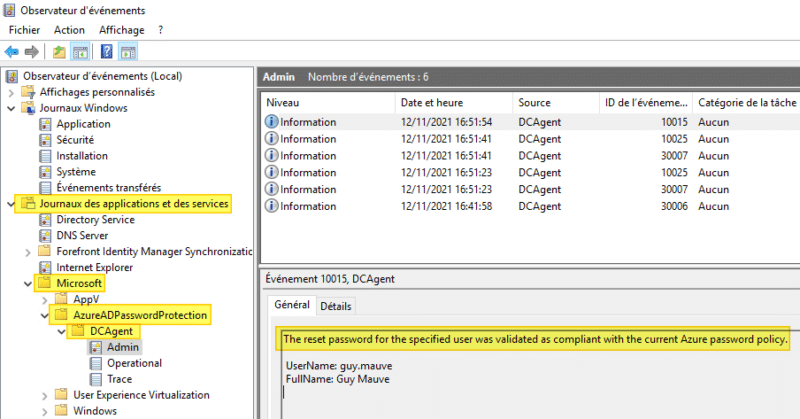Open Help with the blue question mark icon
800x419 pixels.
point(107,51)
